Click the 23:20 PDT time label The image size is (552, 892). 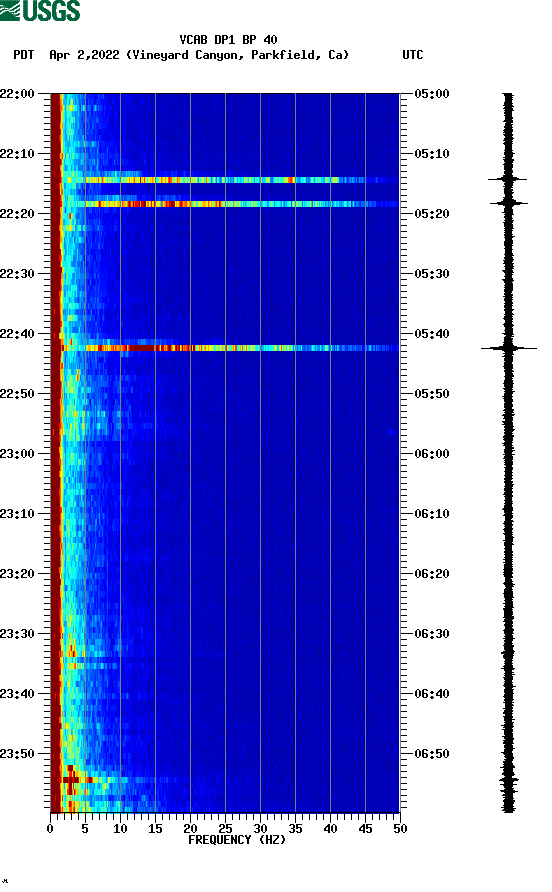17,574
